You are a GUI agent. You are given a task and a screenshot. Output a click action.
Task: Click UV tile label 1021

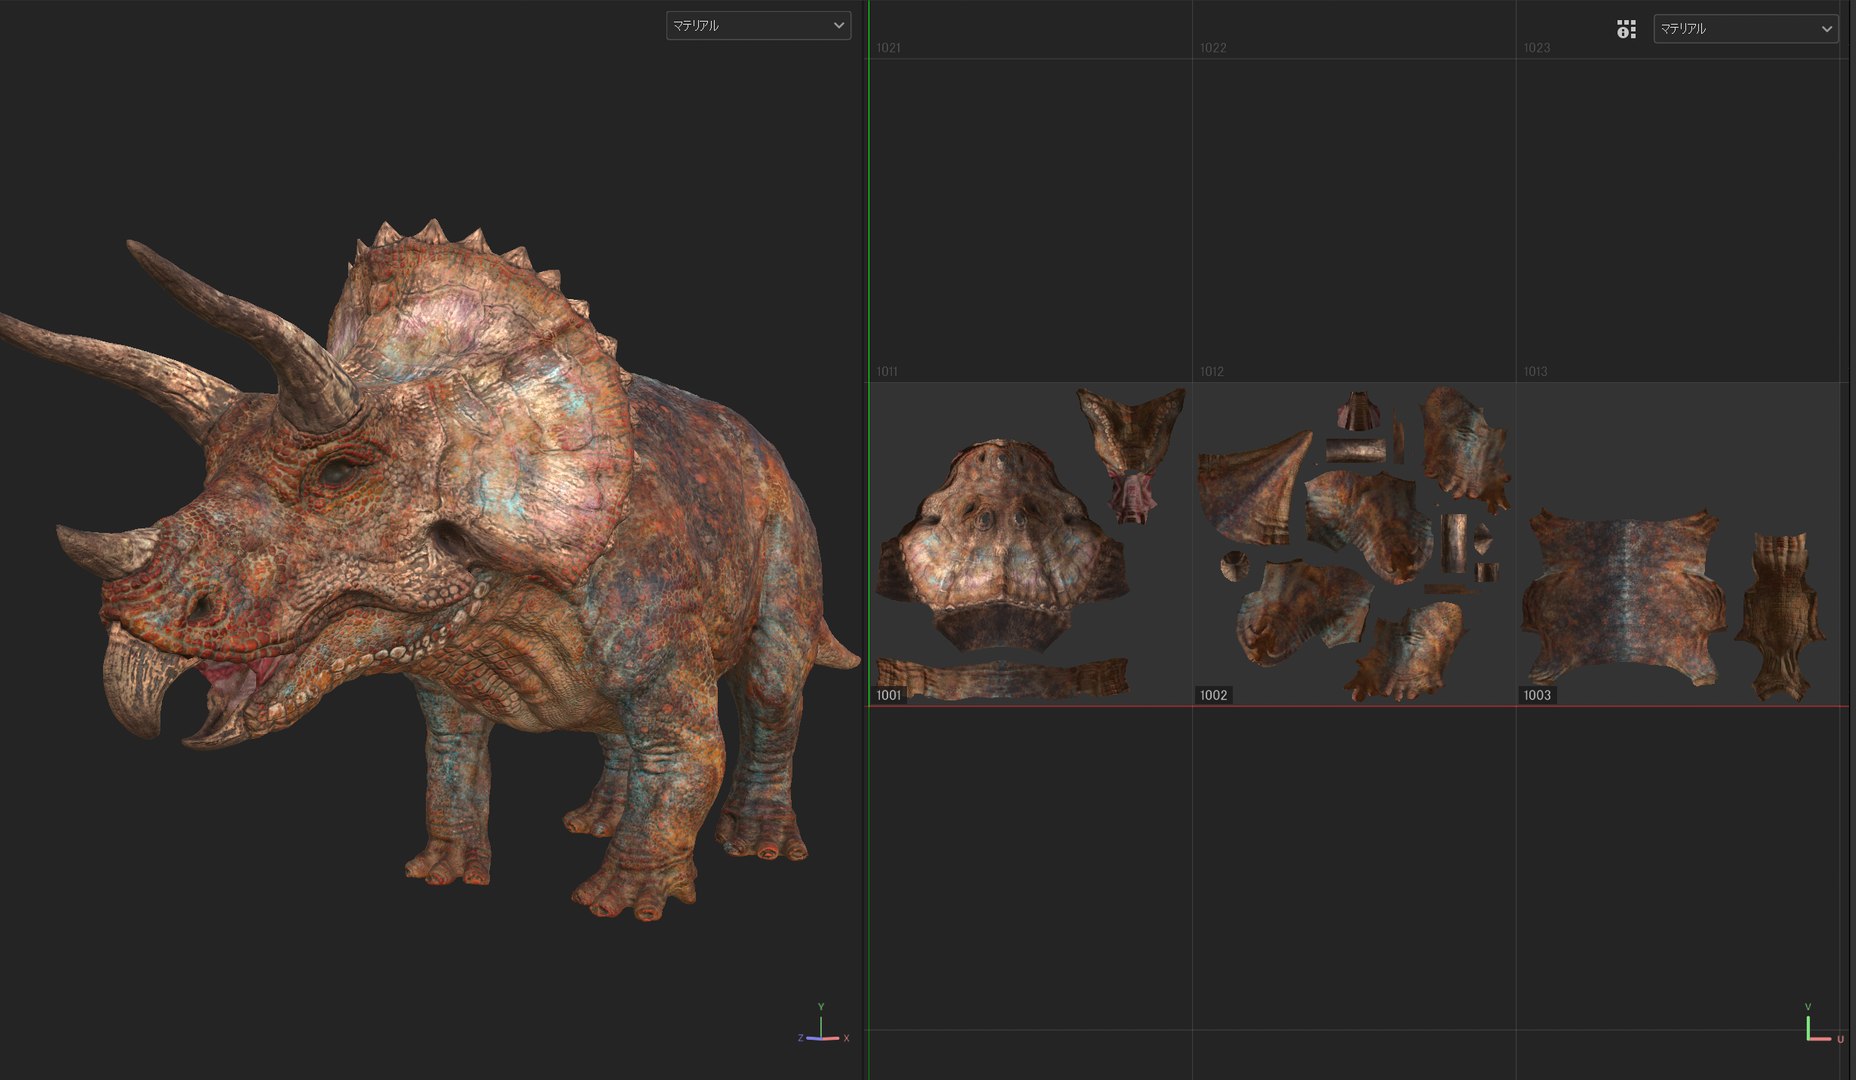[x=888, y=48]
